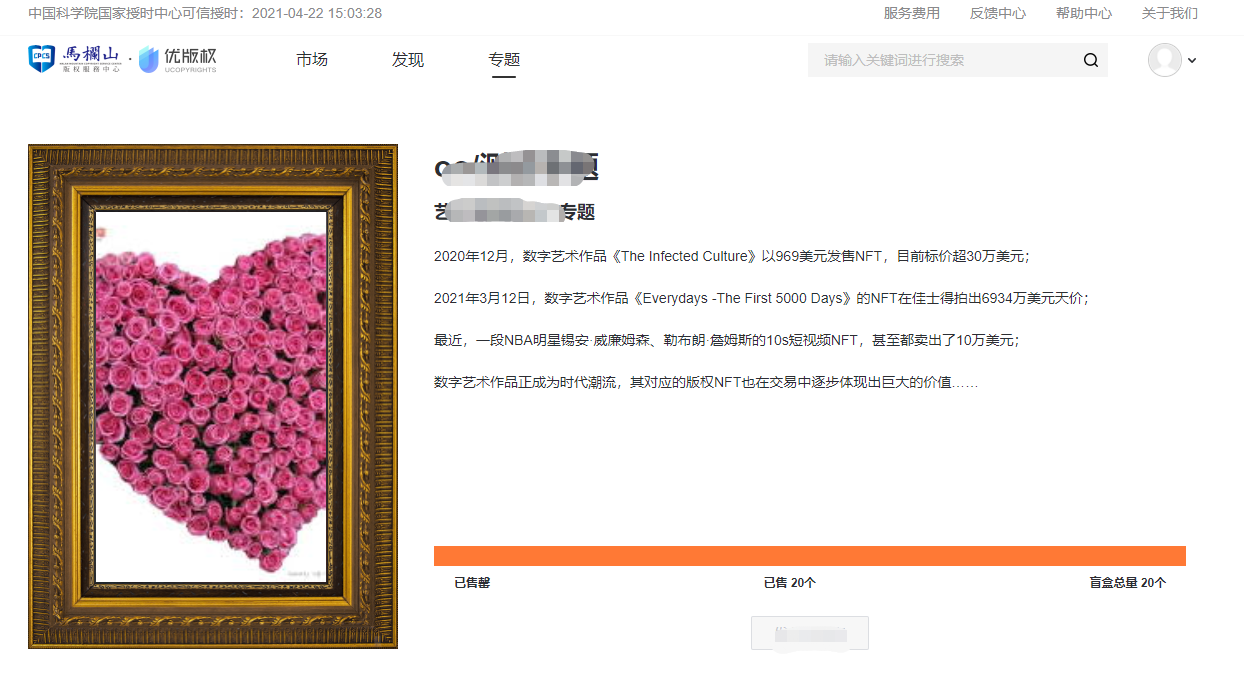This screenshot has height=699, width=1244.
Task: Click the keyword search input field
Action: 944,60
